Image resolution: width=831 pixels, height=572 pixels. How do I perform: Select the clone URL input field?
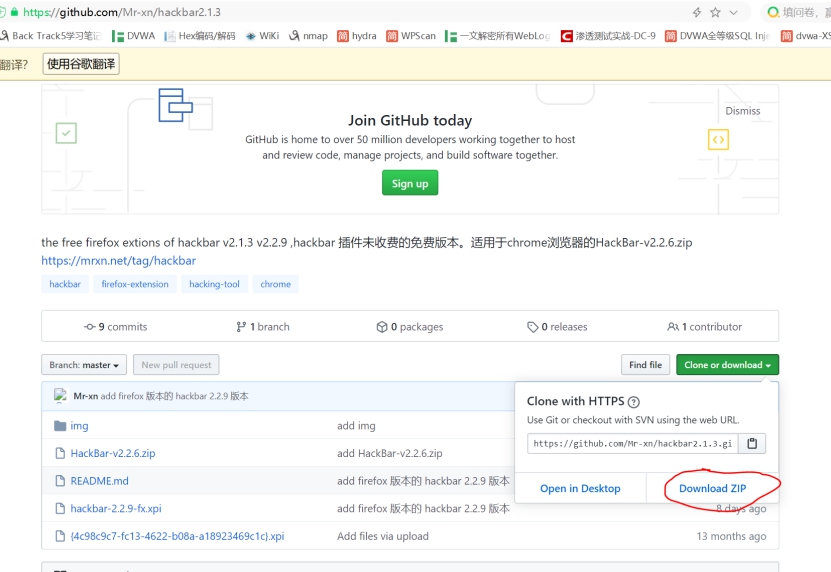pos(632,443)
